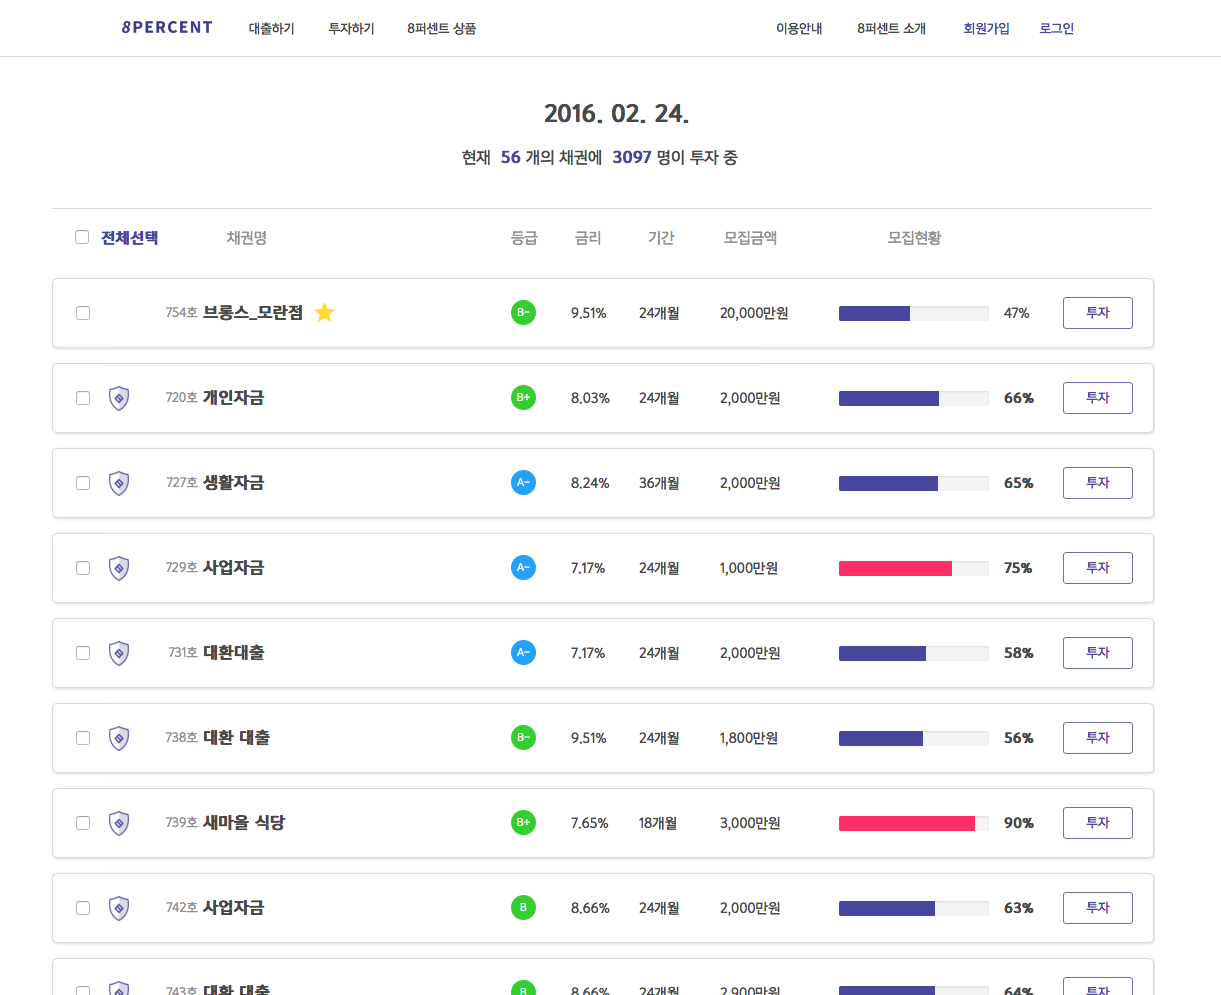Click the 8PERCENT logo
The width and height of the screenshot is (1221, 995).
tap(166, 27)
